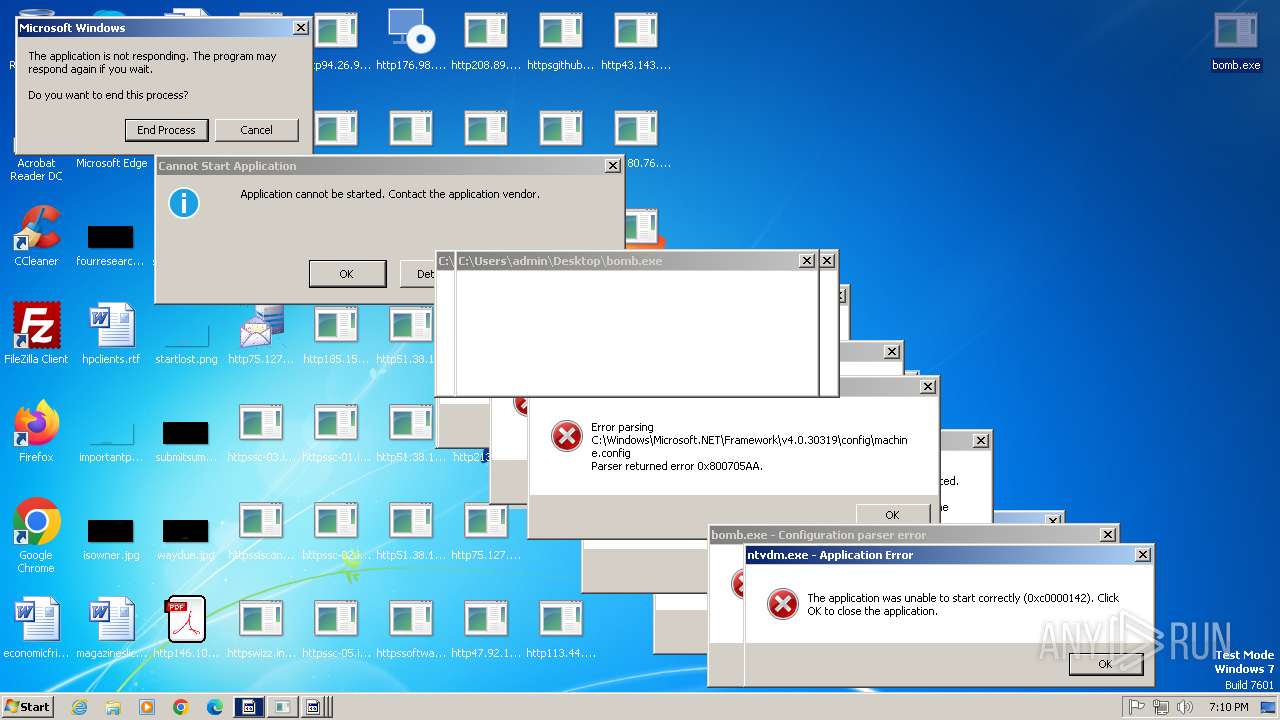Select the http47.92.1… desktop file
This screenshot has height=720, width=1280.
coord(486,629)
